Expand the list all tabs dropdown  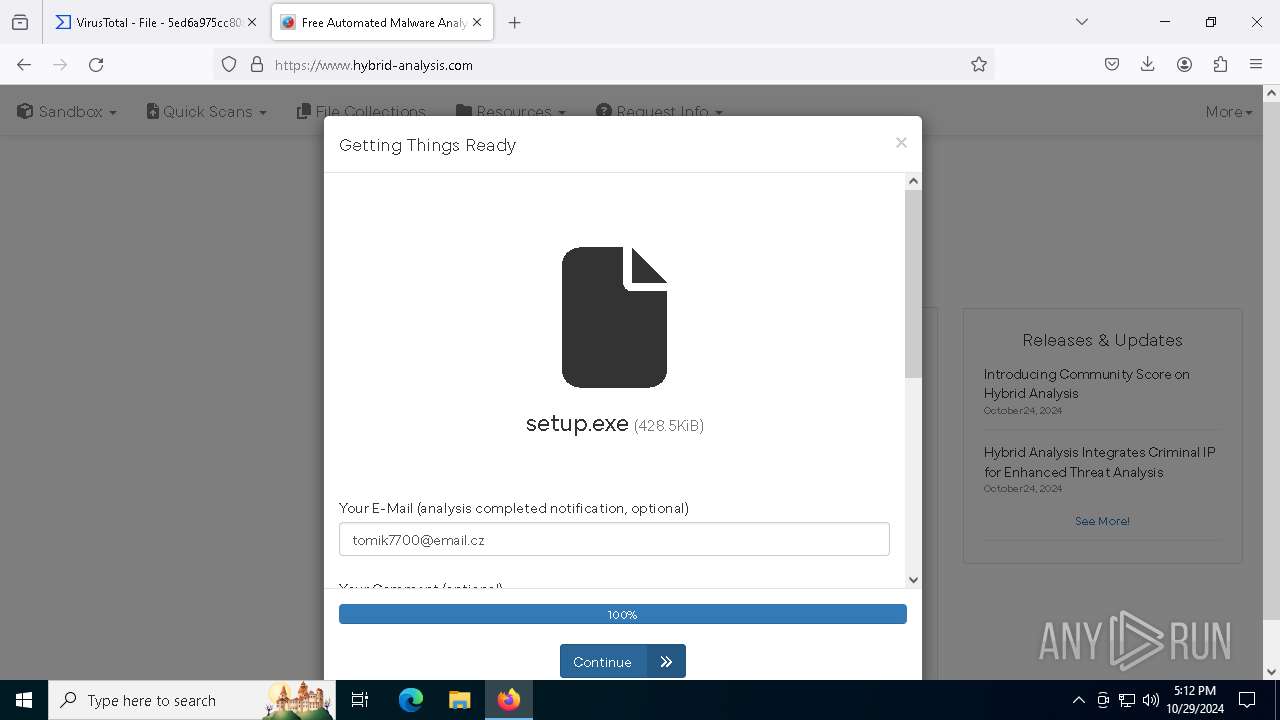1081,22
